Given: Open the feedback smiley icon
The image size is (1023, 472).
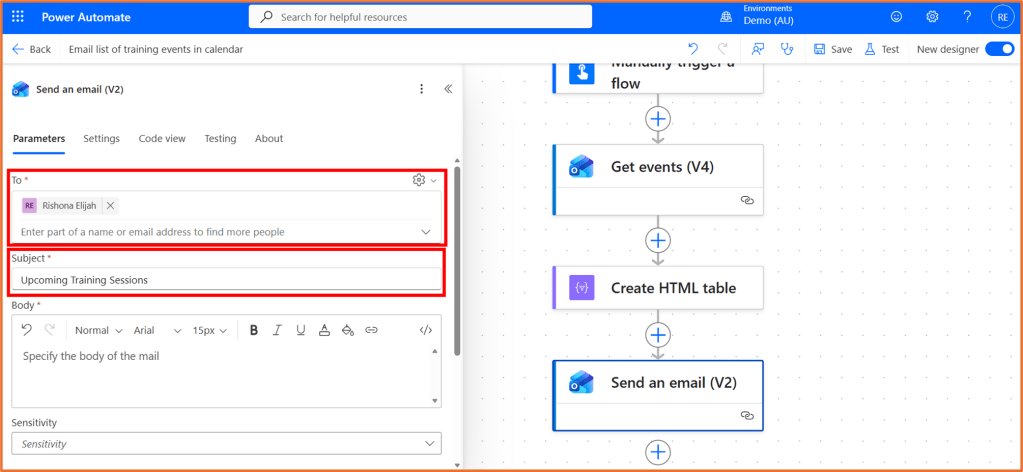Looking at the screenshot, I should coord(896,17).
